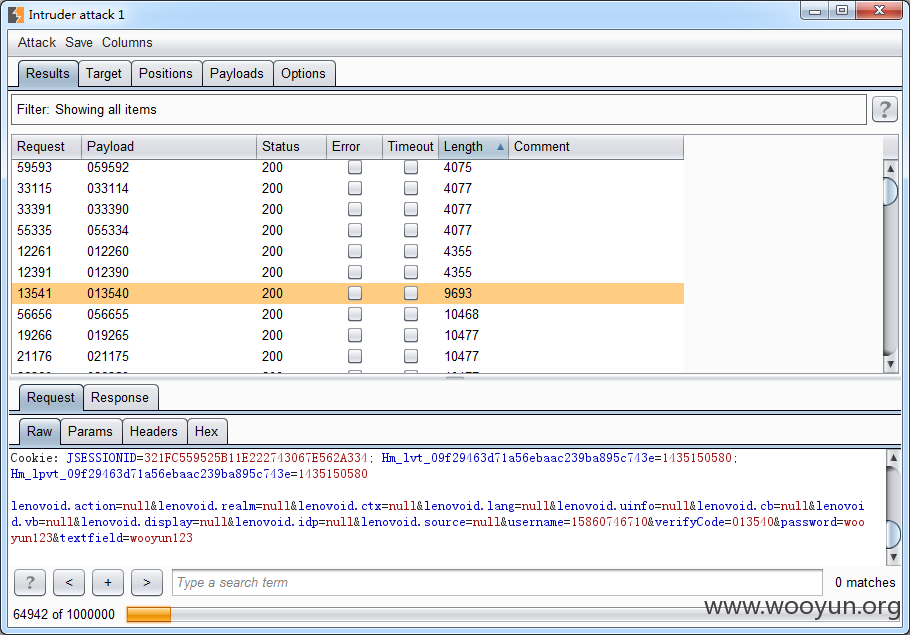Click the JSESSIONID cookie value text

255,458
